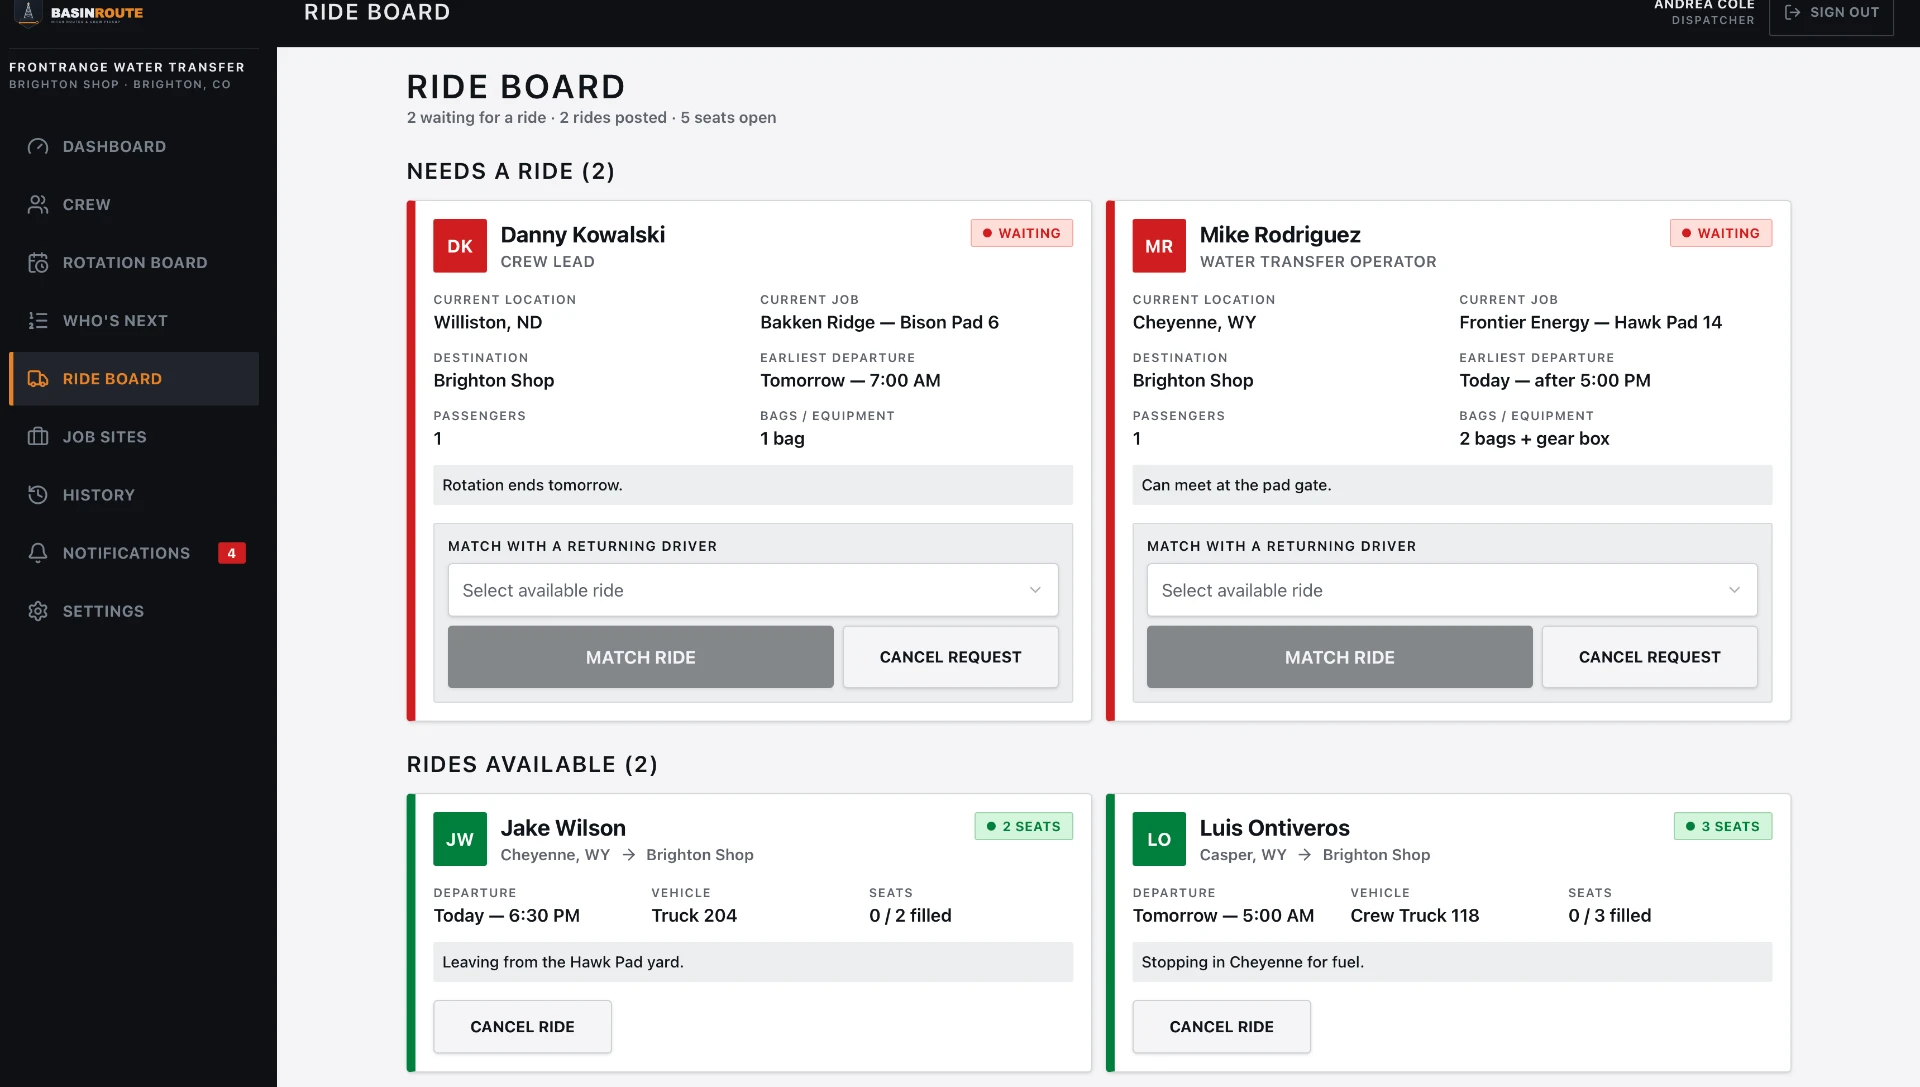Image resolution: width=1920 pixels, height=1087 pixels.
Task: Cancel Luis Ontiveros's ride
Action: pos(1221,1027)
